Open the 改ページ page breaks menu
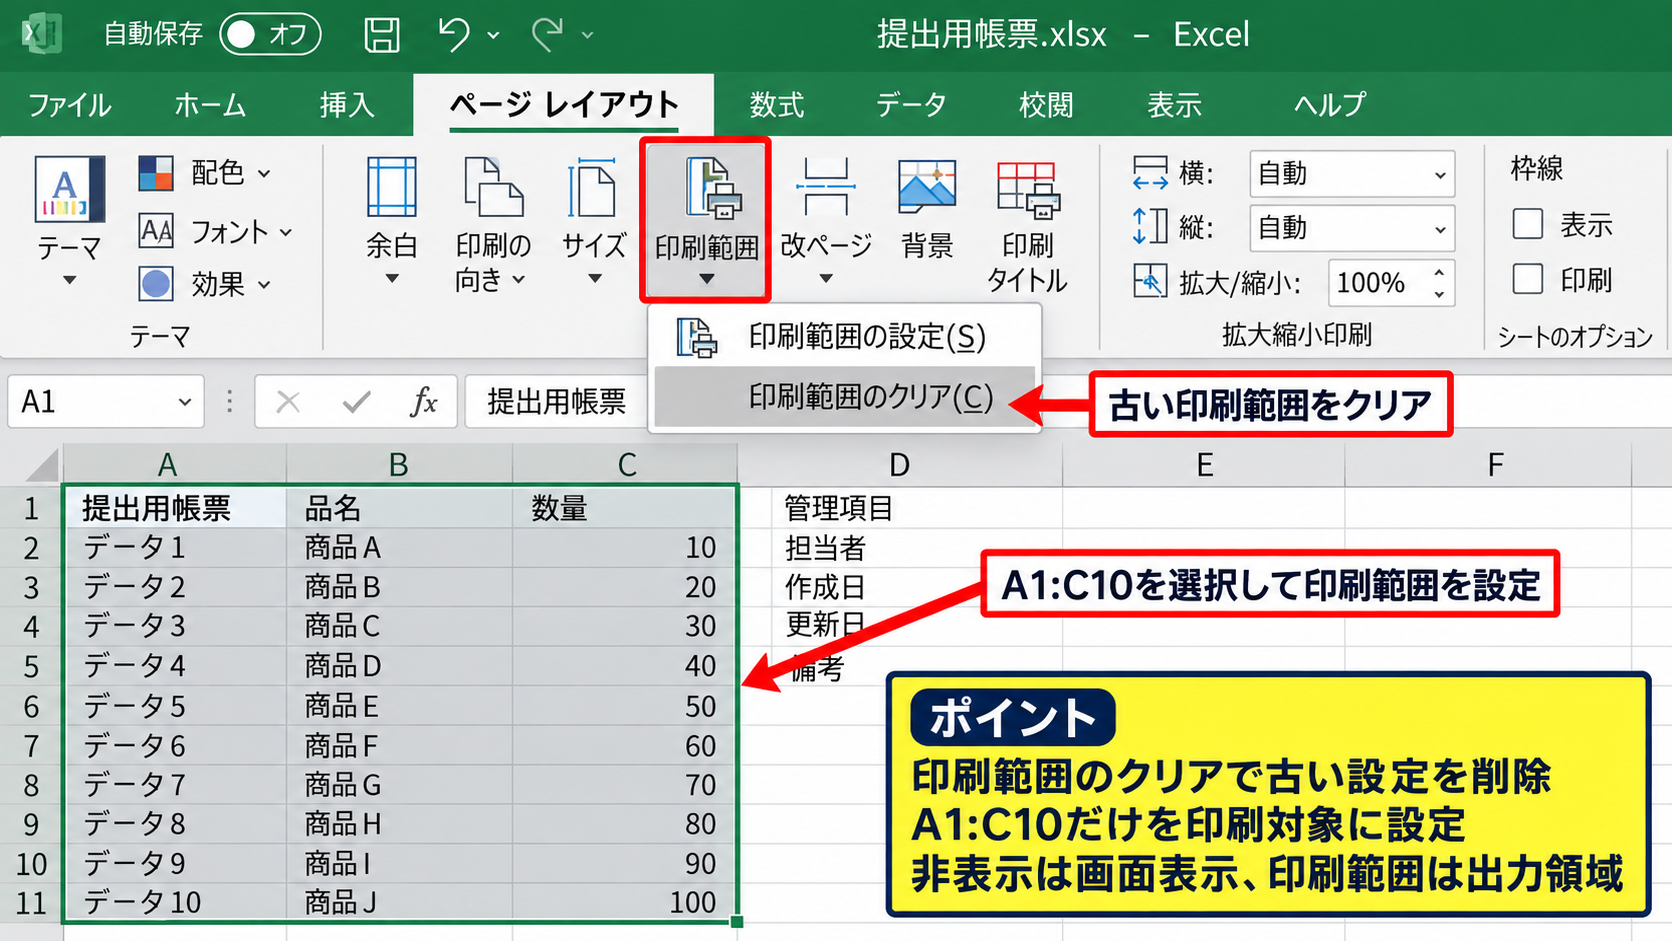 pos(826,222)
